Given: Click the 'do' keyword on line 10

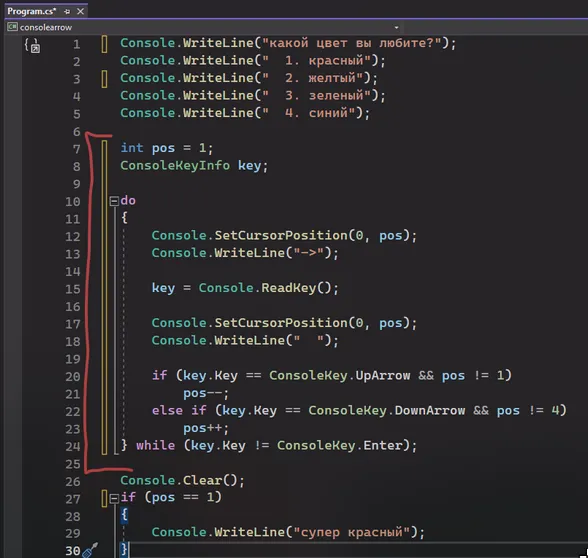Looking at the screenshot, I should point(128,200).
